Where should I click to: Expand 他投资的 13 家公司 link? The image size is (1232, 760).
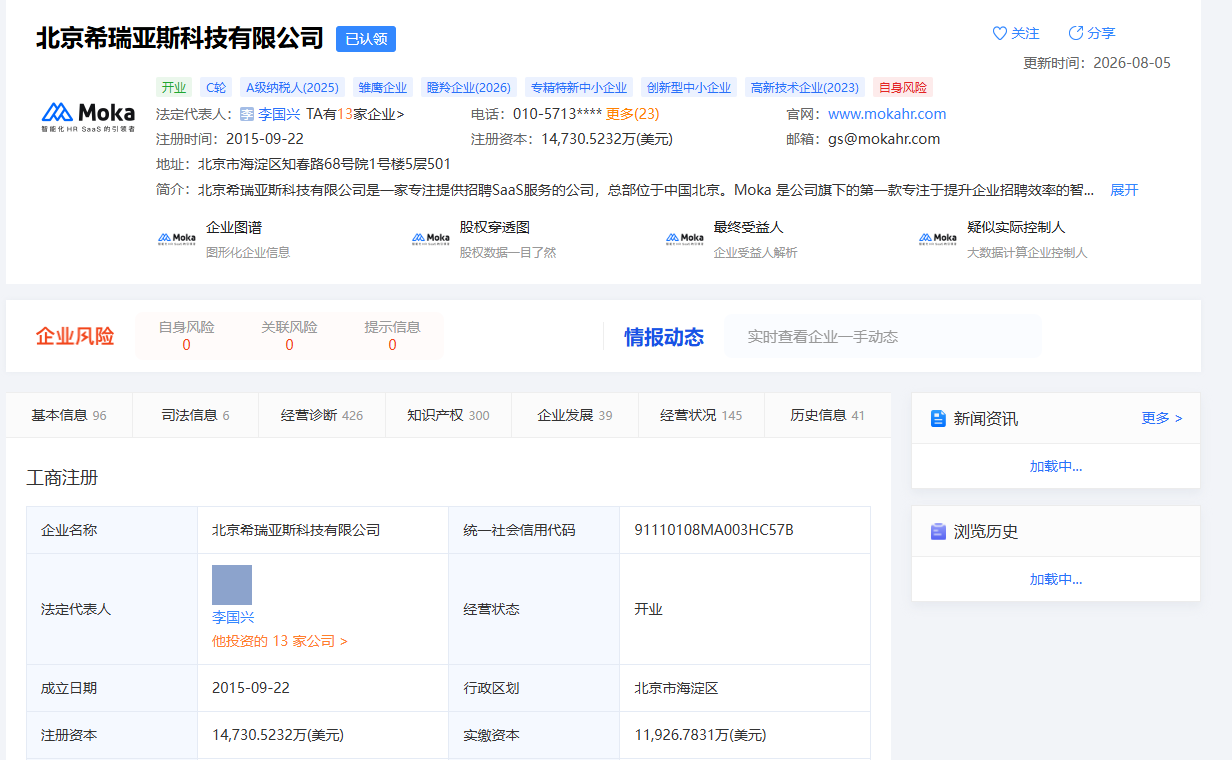(280, 641)
